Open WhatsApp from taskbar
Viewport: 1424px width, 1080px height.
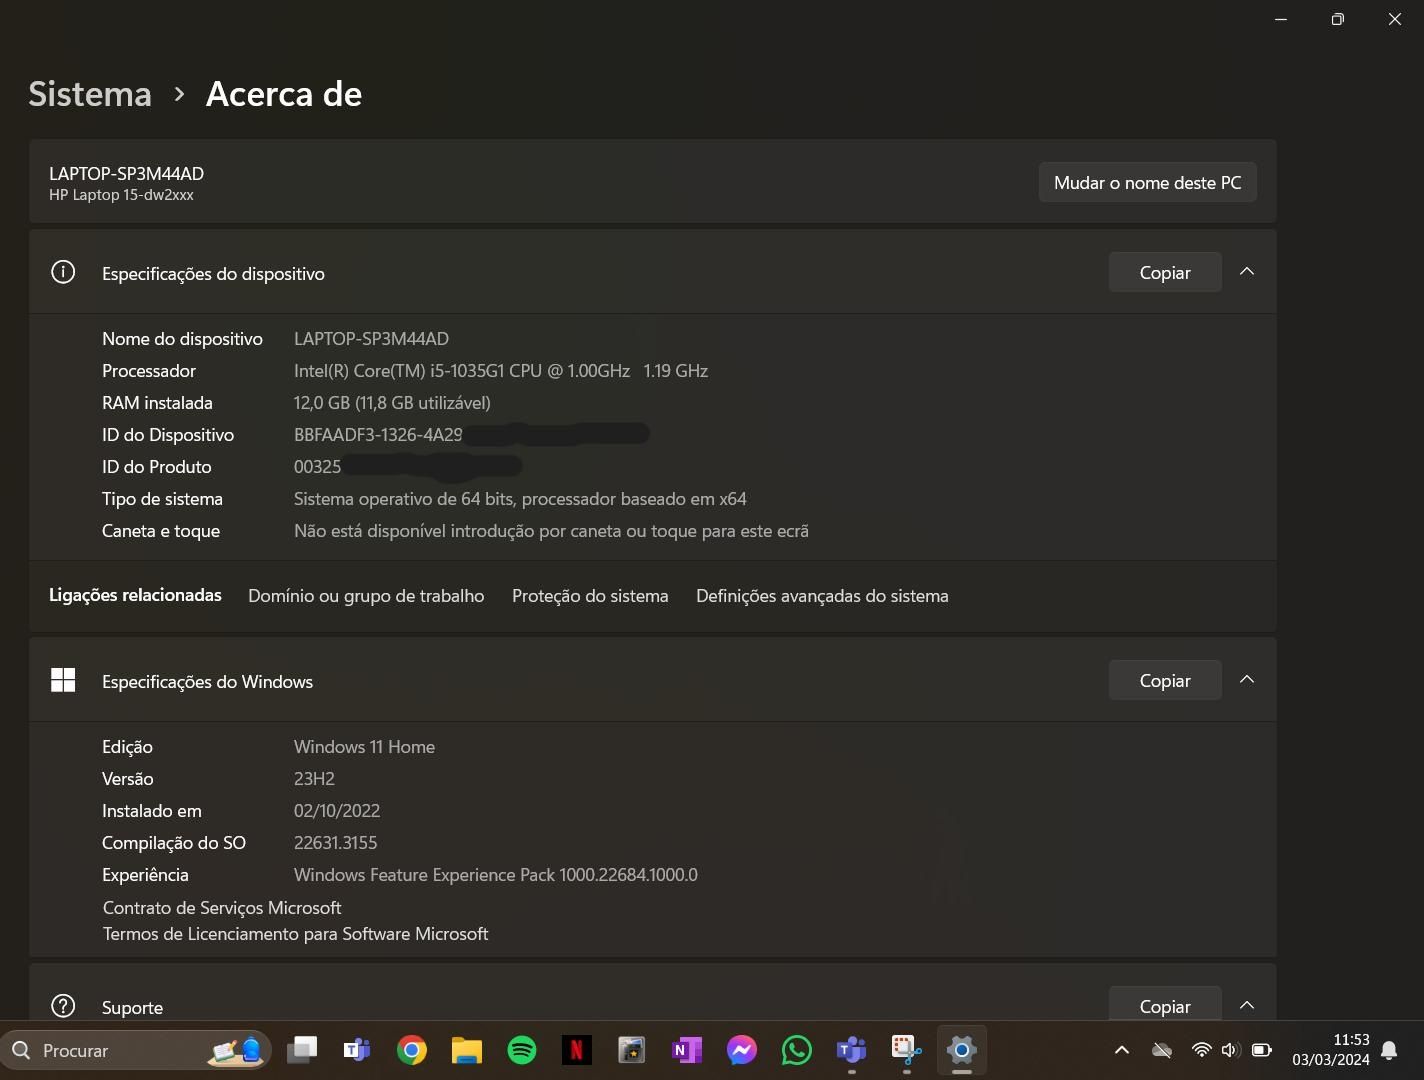tap(797, 1050)
